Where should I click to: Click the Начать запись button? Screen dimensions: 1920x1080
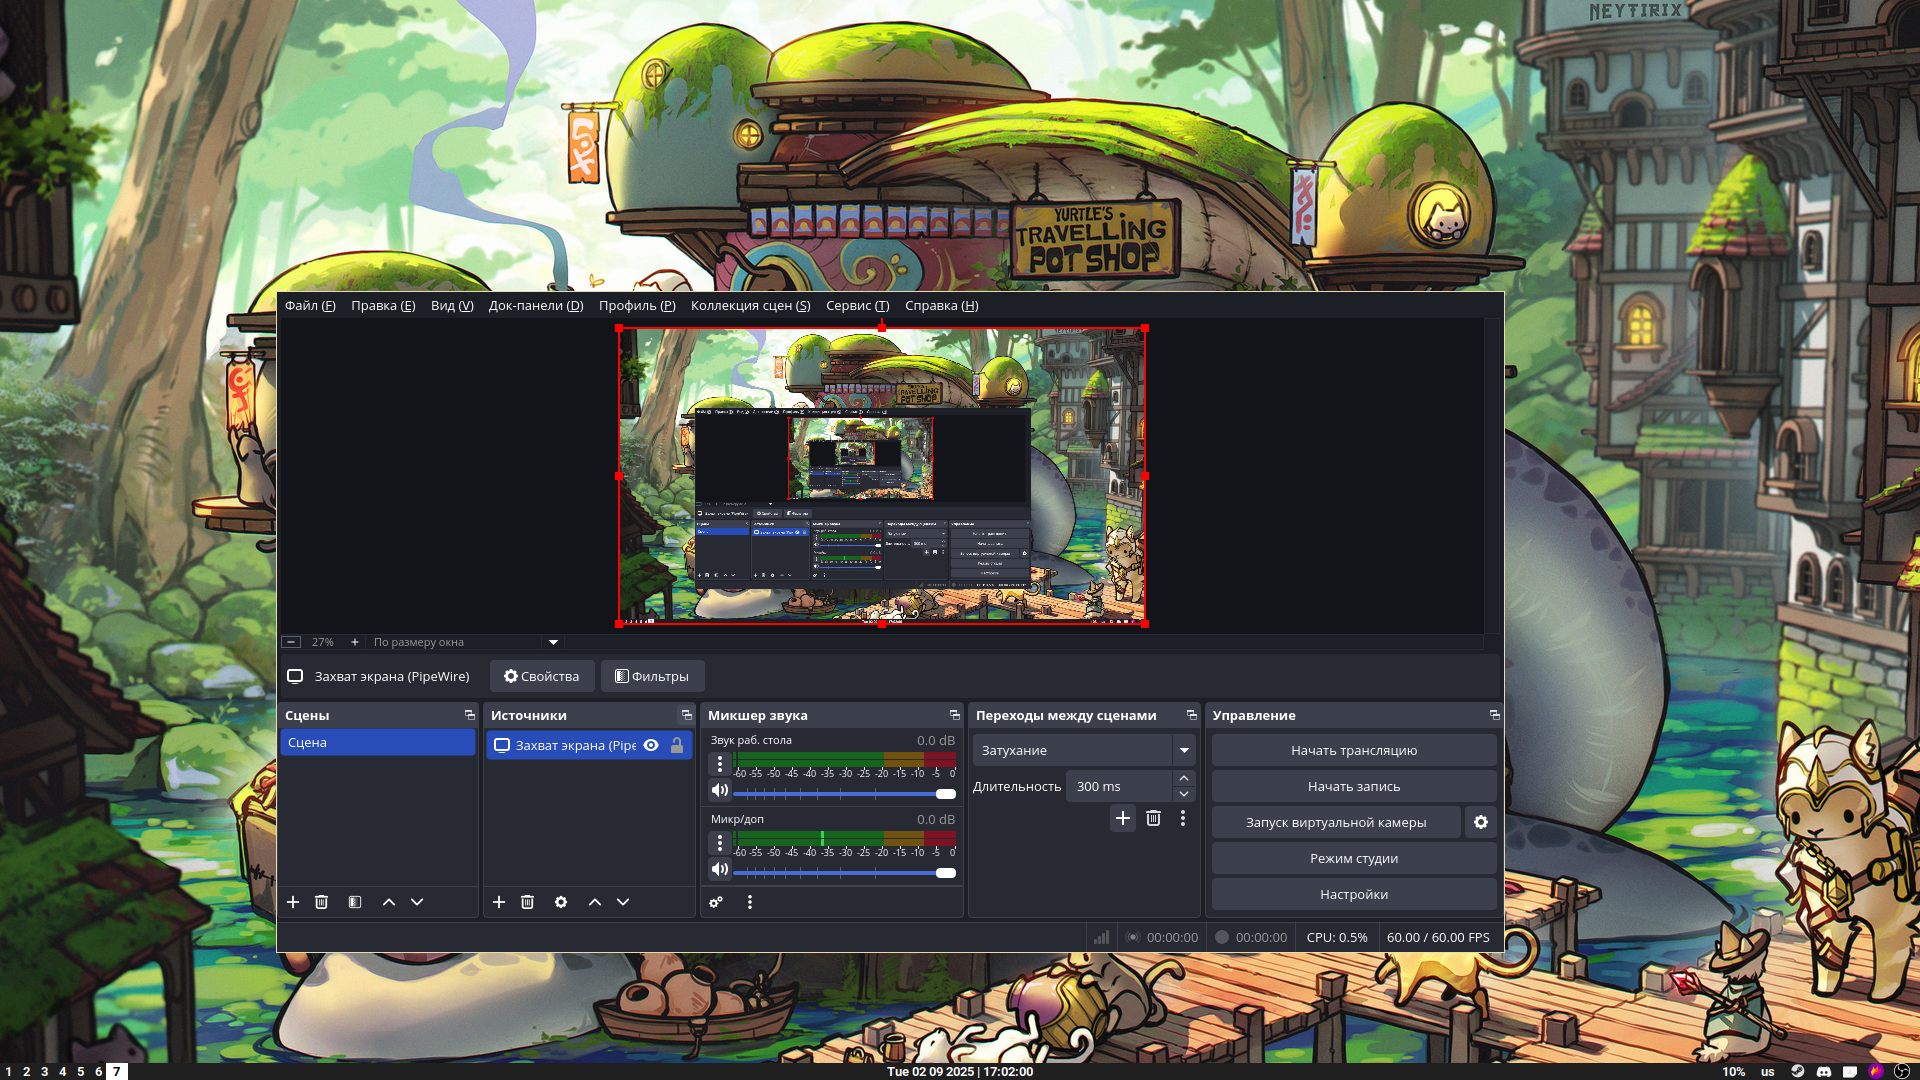pyautogui.click(x=1353, y=786)
